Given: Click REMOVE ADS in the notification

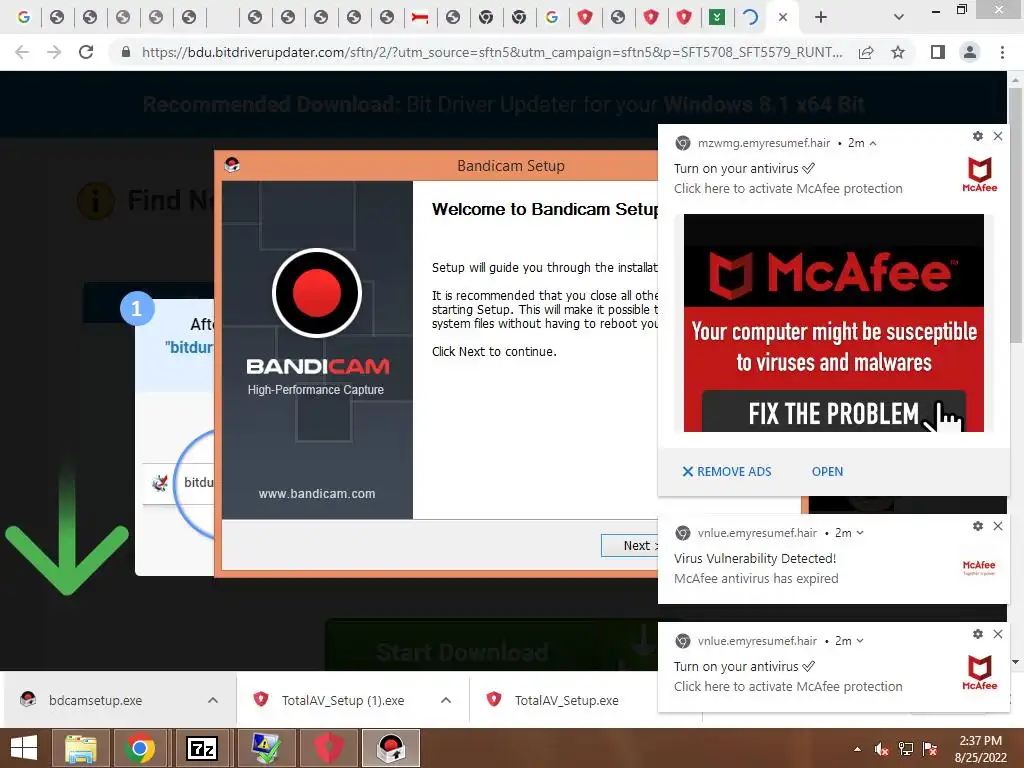Looking at the screenshot, I should pyautogui.click(x=727, y=472).
